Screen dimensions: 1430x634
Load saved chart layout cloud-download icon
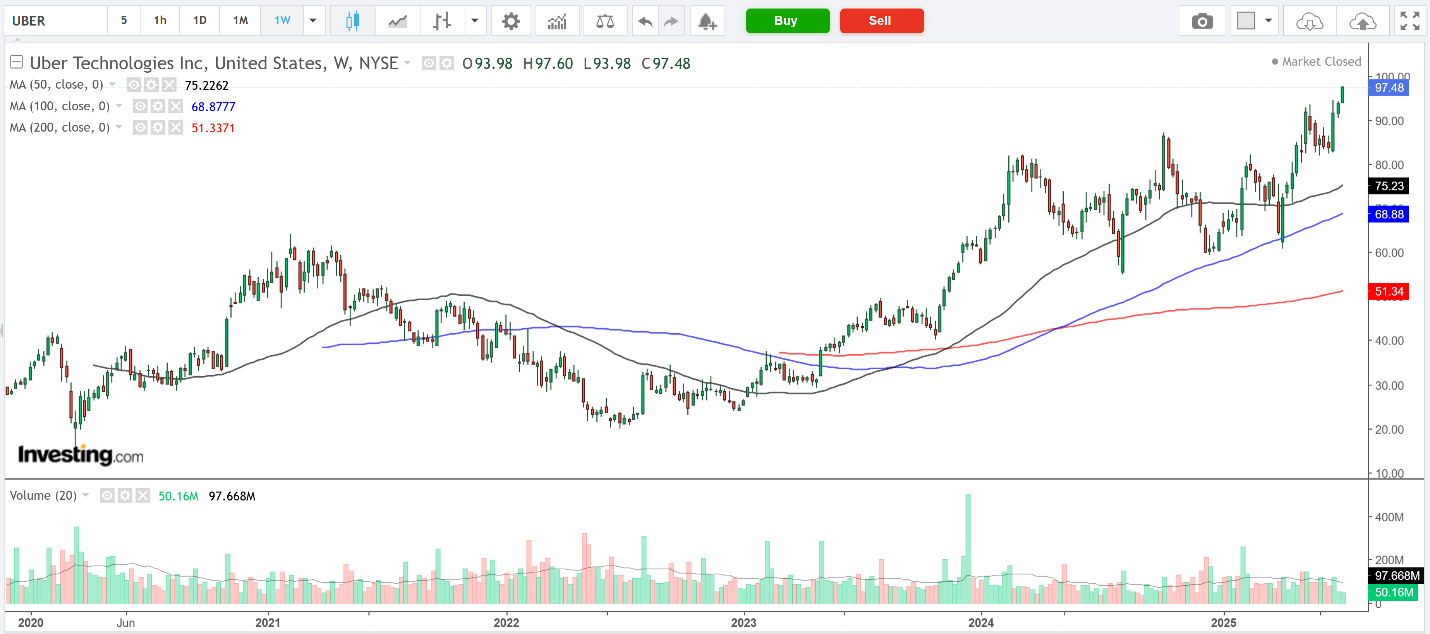(1309, 20)
